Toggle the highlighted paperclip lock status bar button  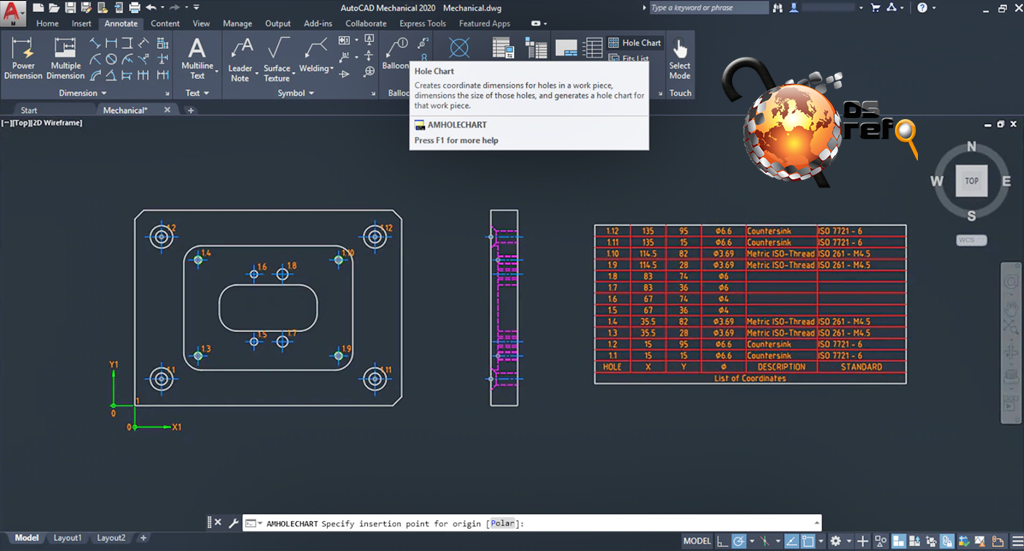coord(947,541)
